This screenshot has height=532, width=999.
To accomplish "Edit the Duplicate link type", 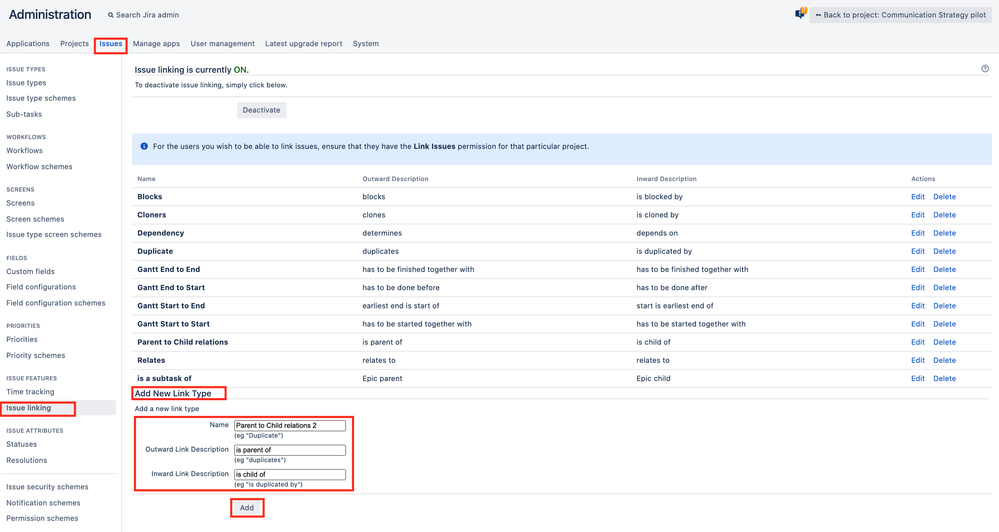I will click(917, 252).
